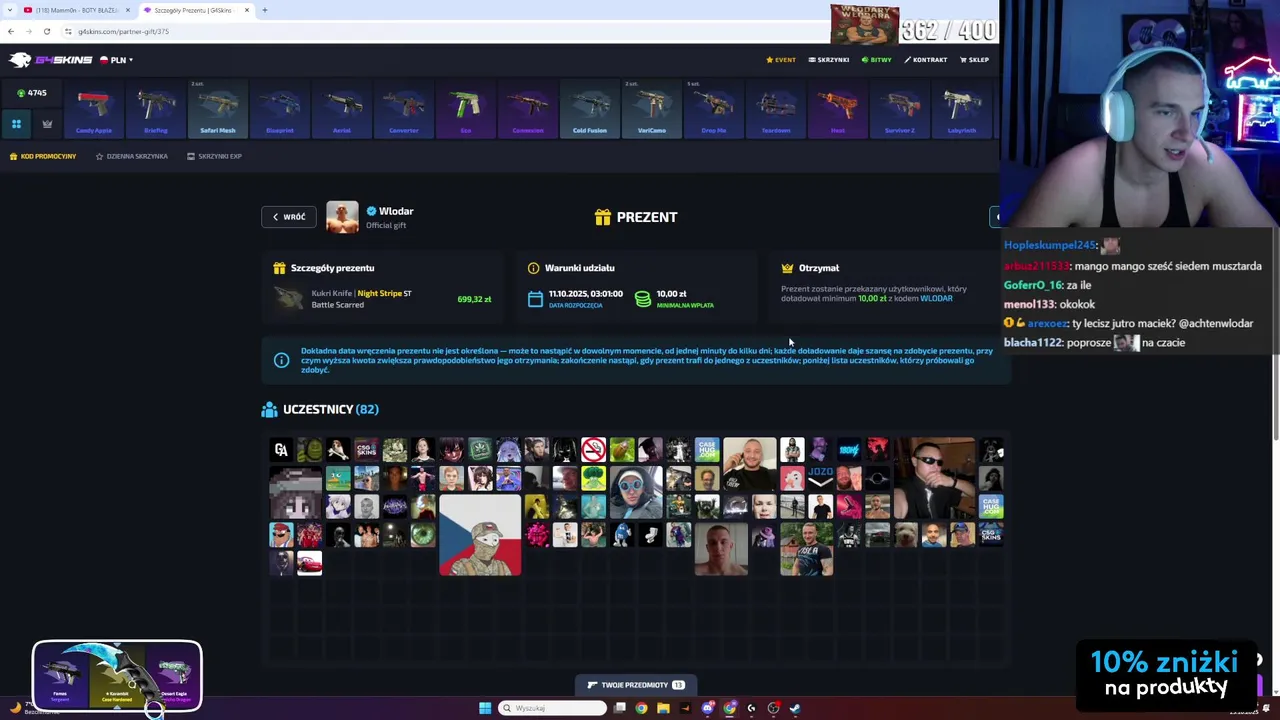This screenshot has height=720, width=1280.
Task: Click the Kukri Knife Night Stripe text
Action: coord(361,294)
